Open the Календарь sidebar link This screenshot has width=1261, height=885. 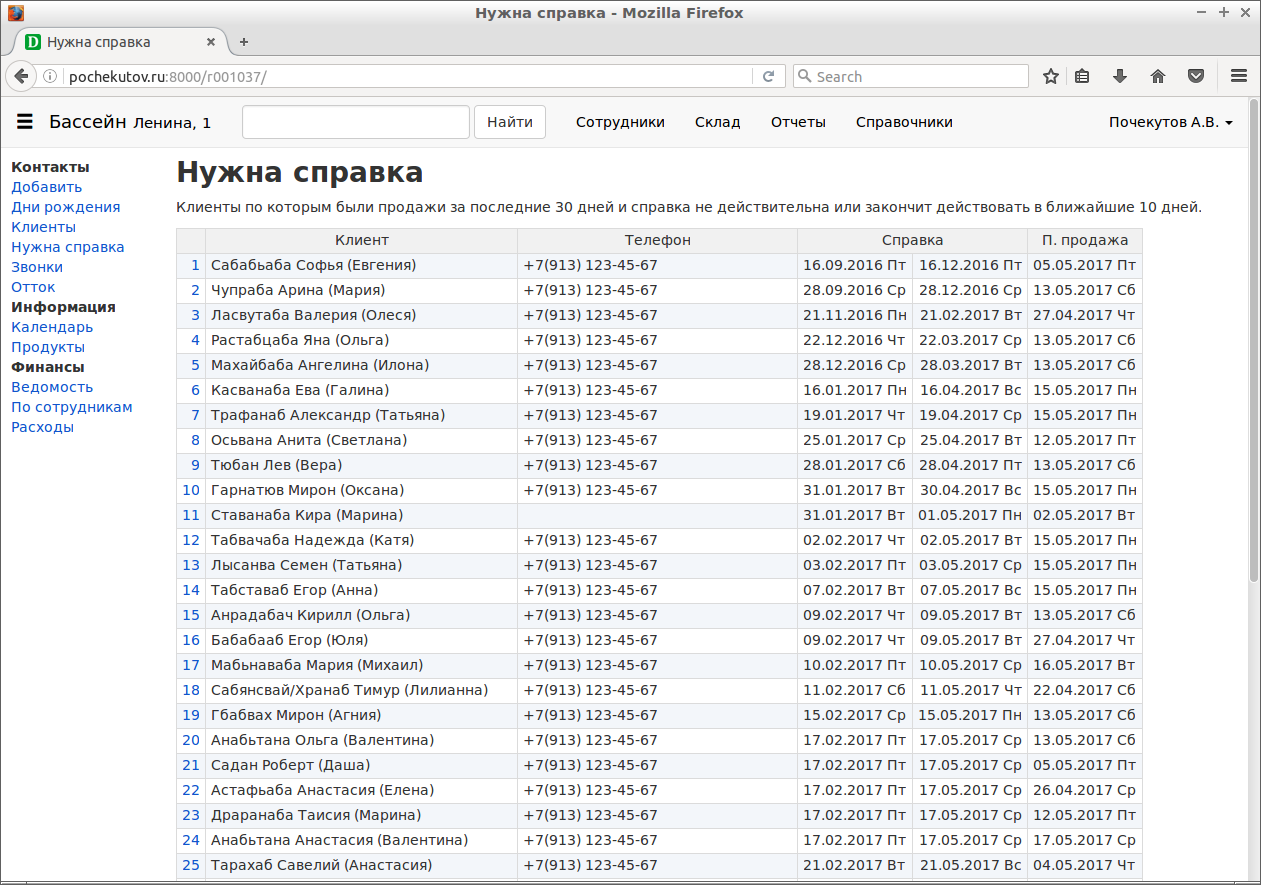(x=52, y=327)
